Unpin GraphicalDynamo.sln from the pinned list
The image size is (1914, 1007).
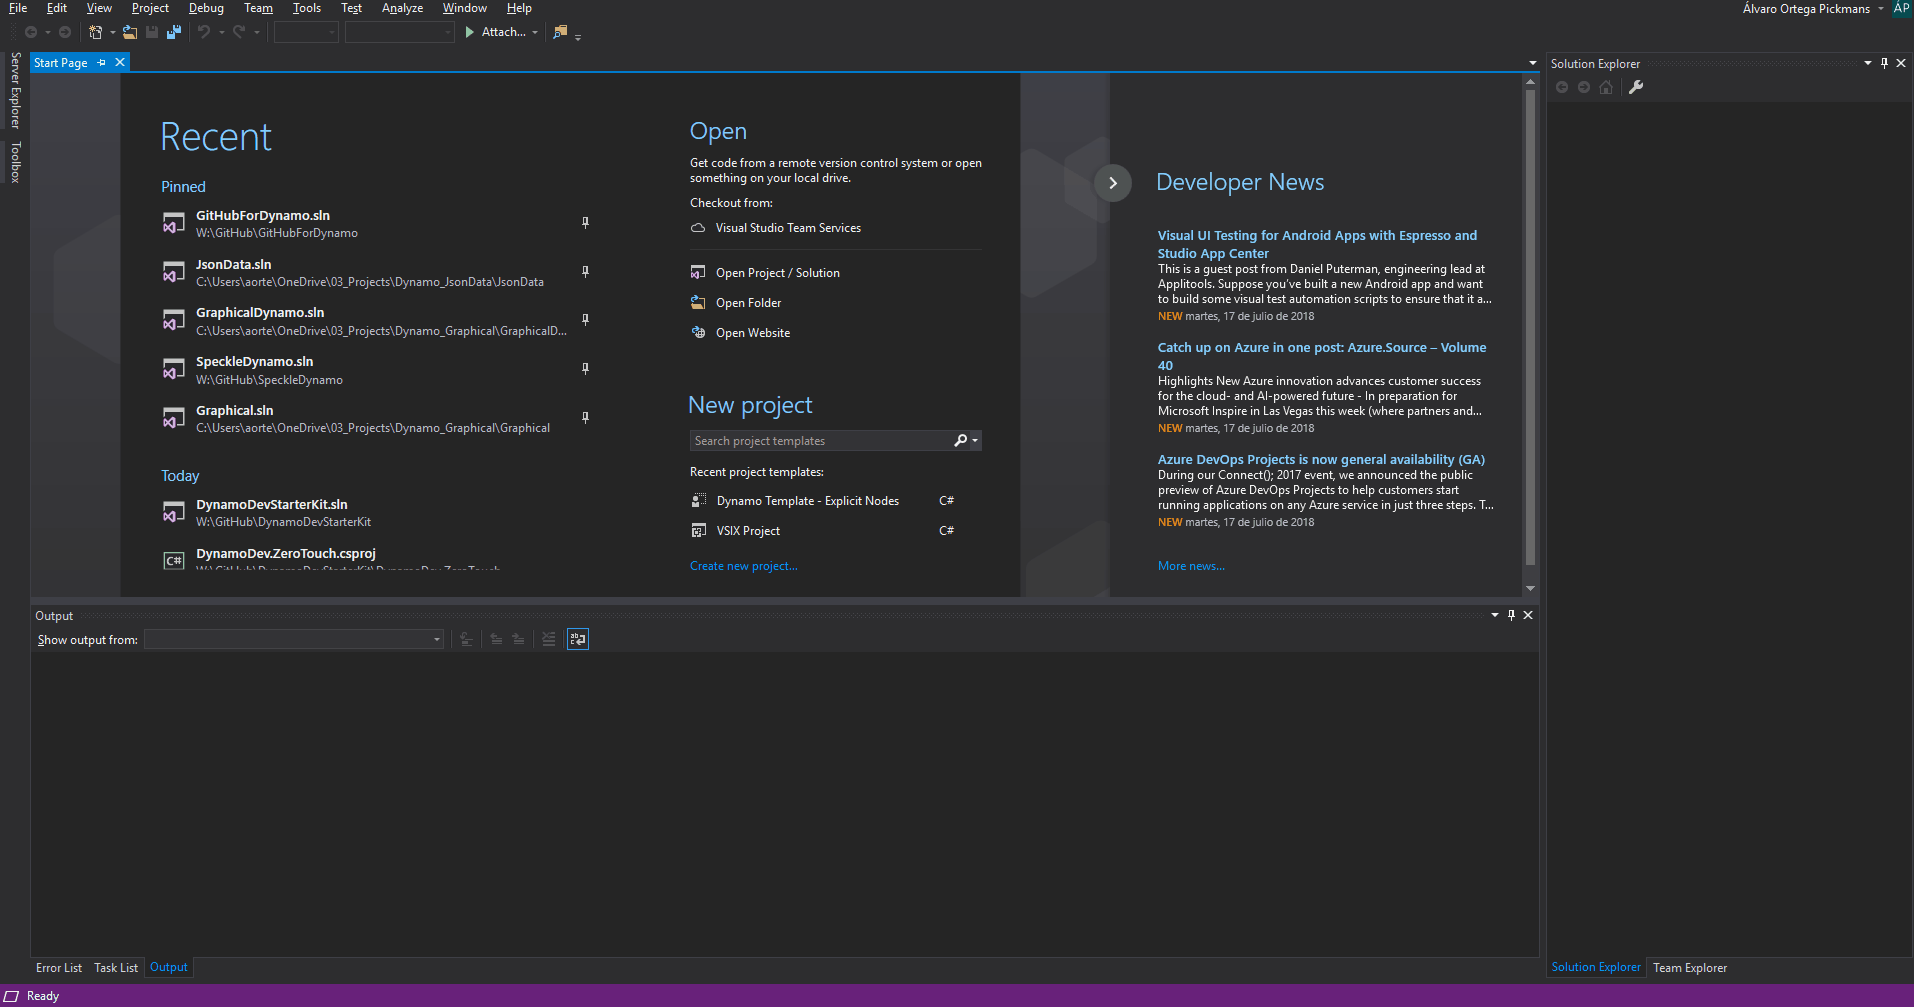pyautogui.click(x=585, y=320)
